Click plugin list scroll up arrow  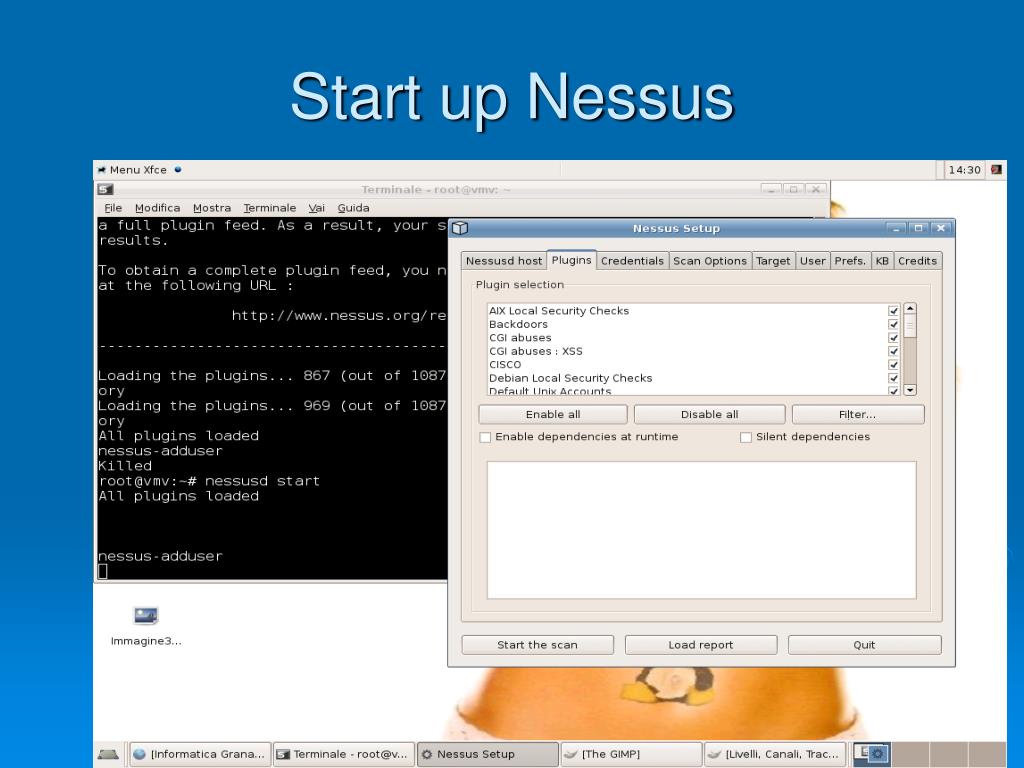coord(910,308)
